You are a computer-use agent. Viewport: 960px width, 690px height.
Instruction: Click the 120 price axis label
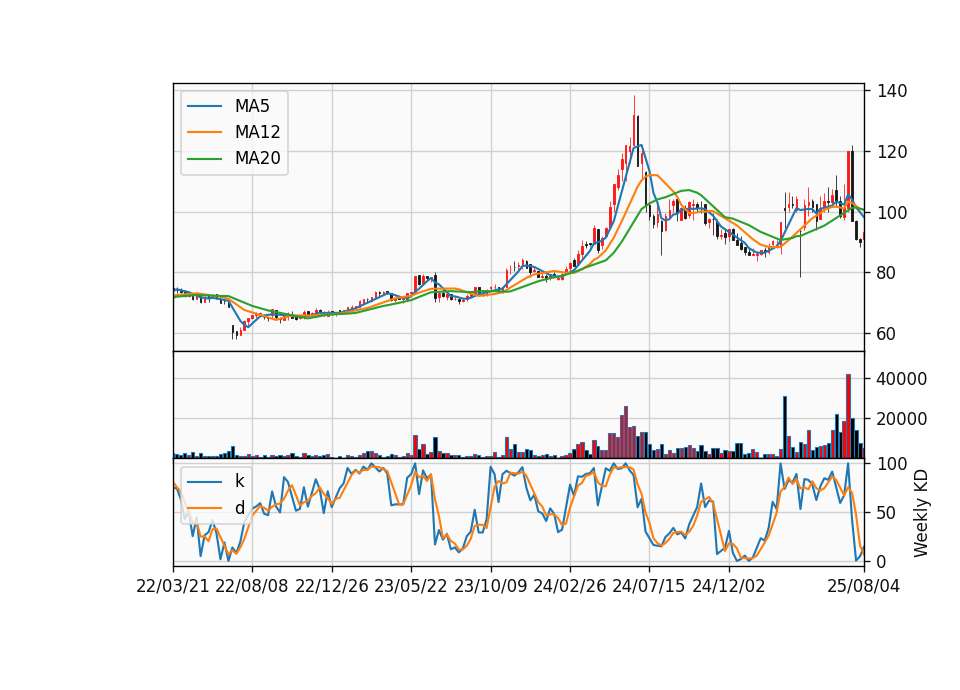point(892,152)
